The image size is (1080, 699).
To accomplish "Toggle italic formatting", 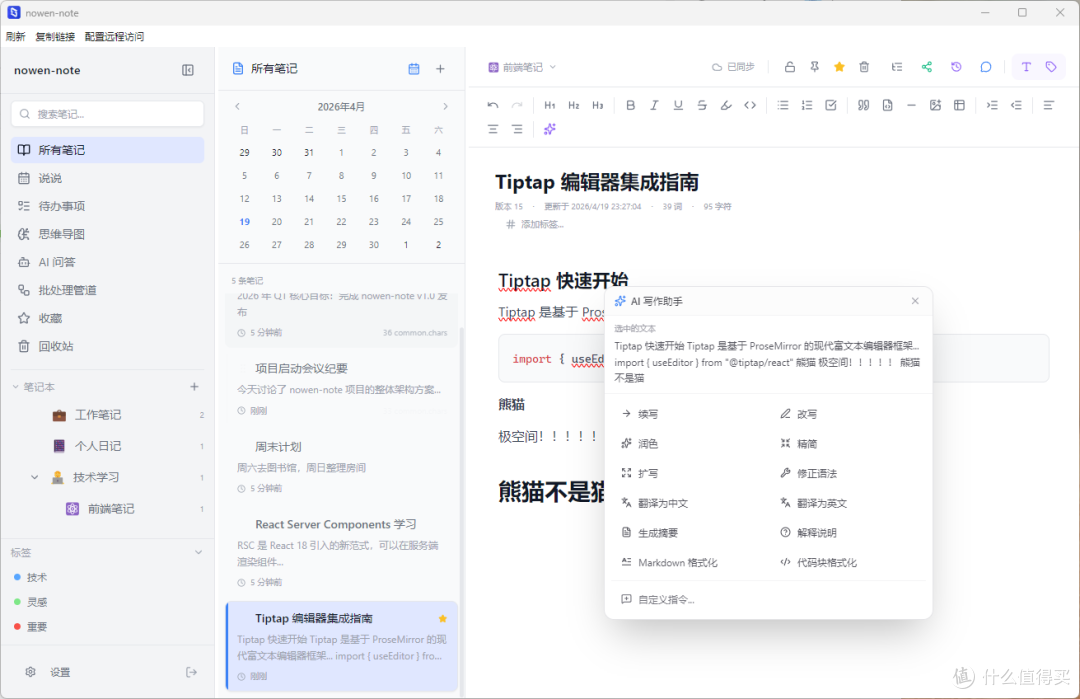I will (654, 105).
